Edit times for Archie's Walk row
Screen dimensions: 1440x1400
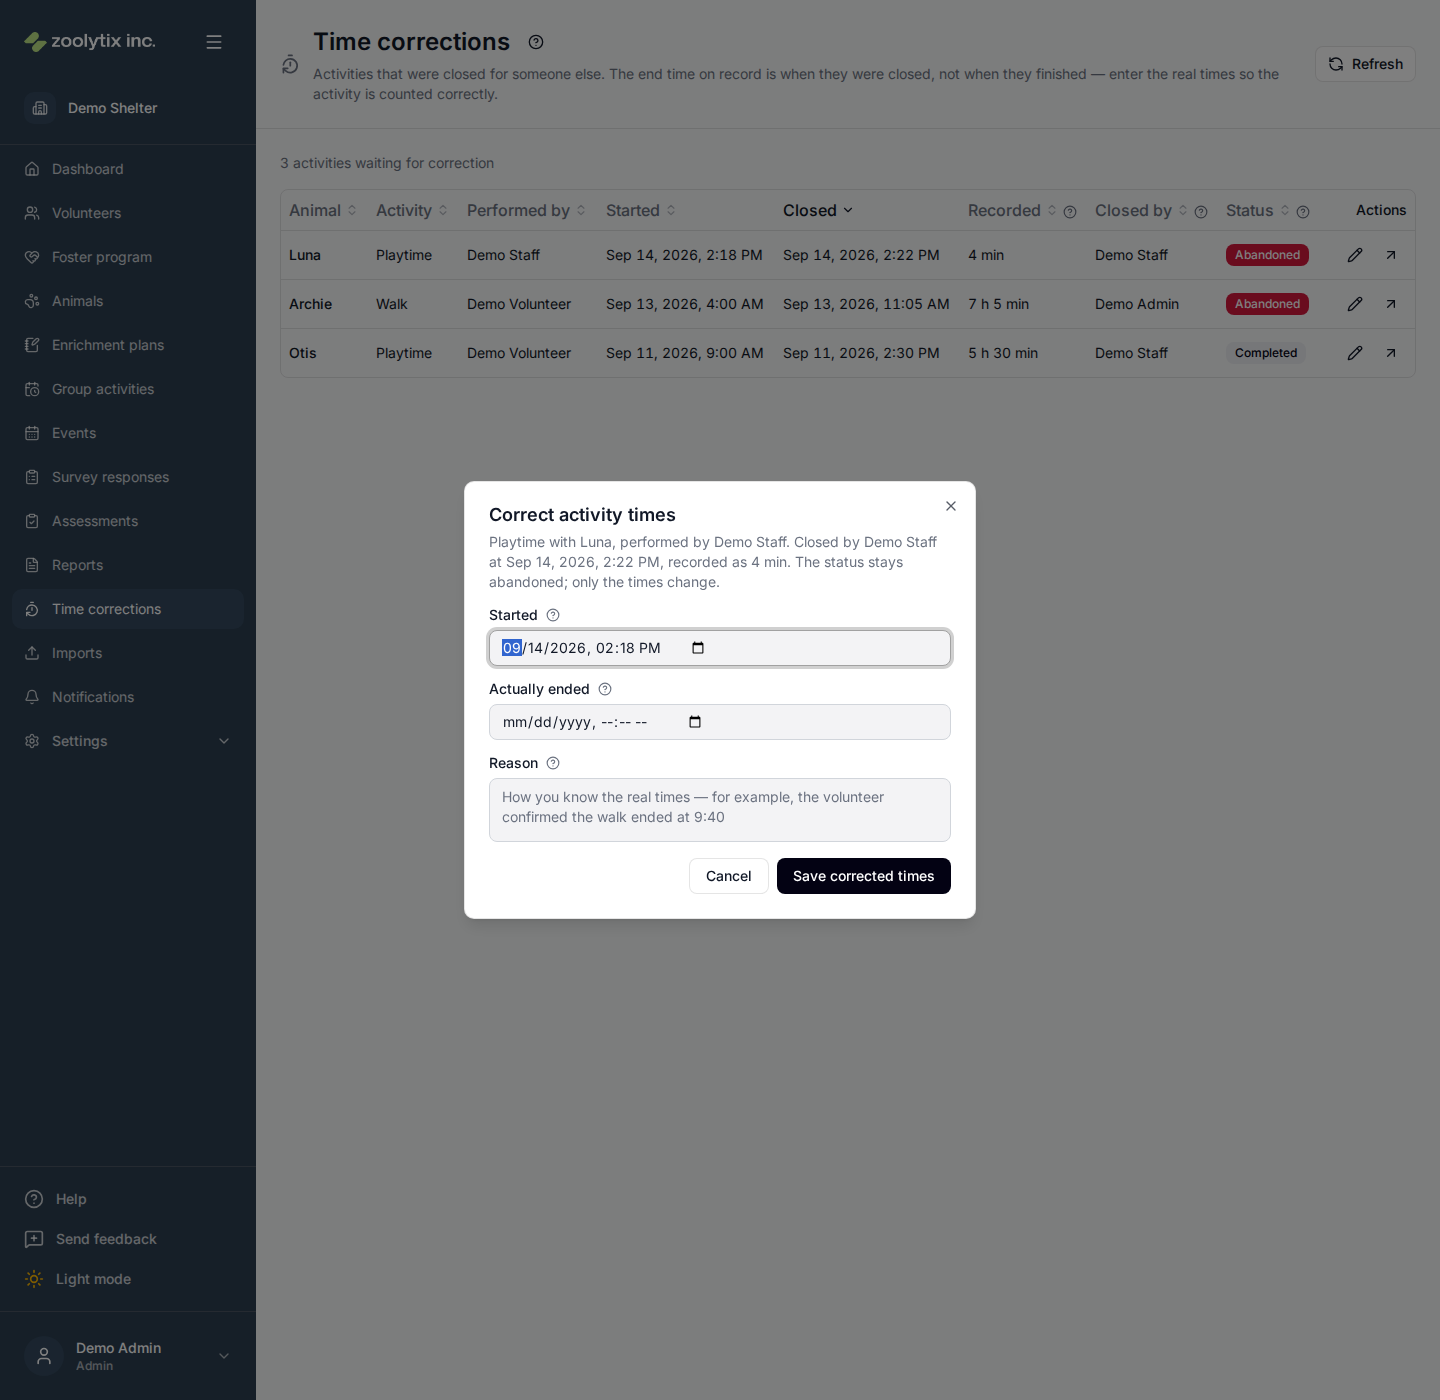click(1355, 304)
